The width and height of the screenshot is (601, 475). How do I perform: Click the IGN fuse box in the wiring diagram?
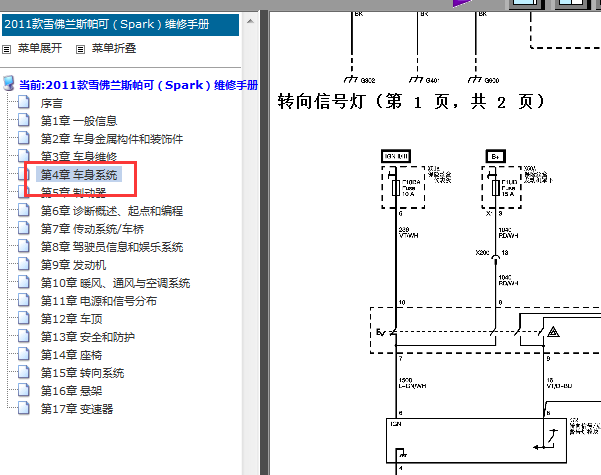403,187
